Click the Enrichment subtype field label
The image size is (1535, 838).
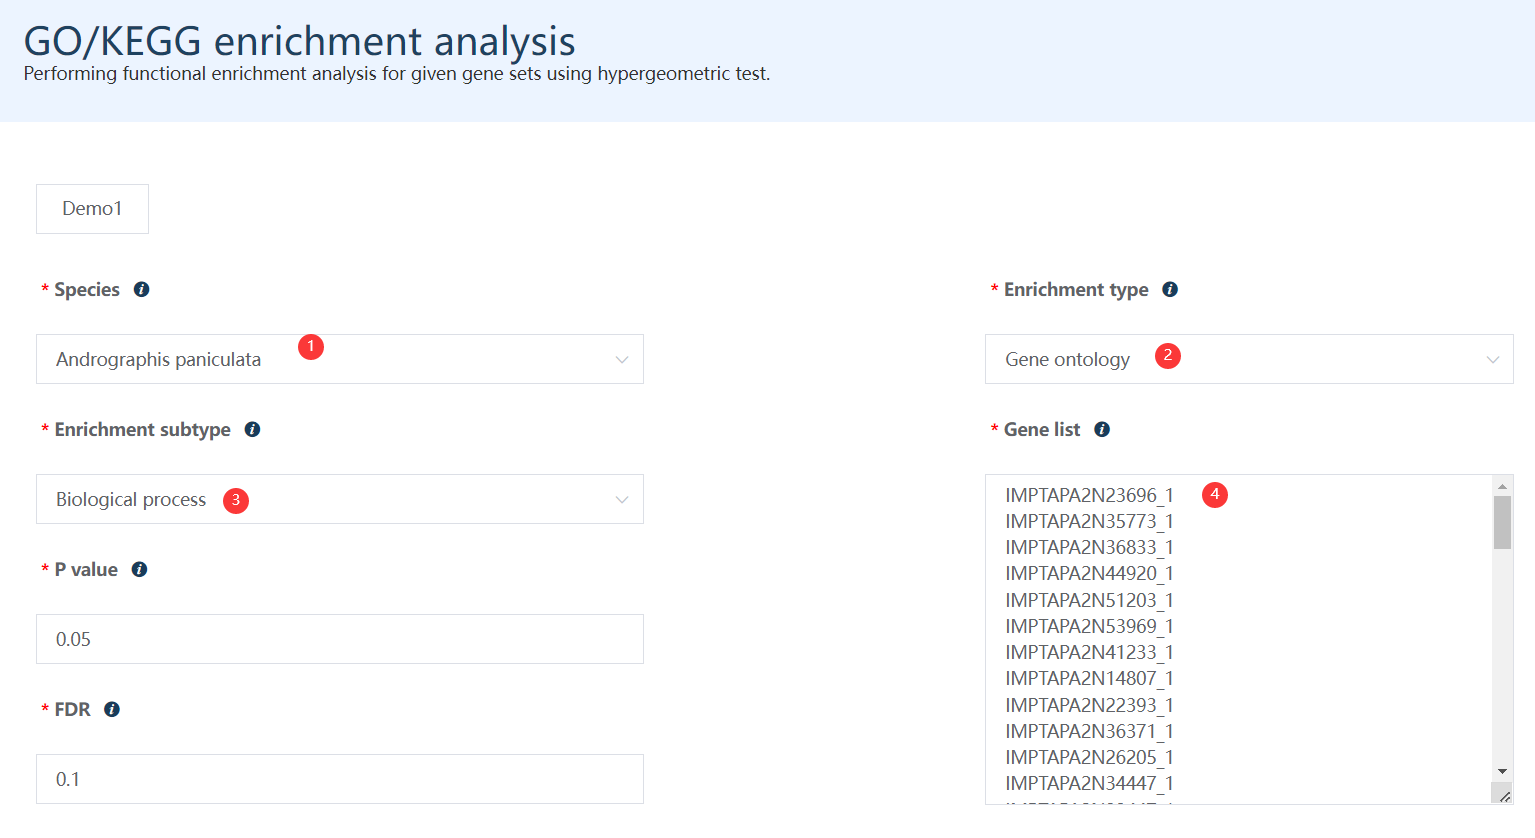click(142, 429)
